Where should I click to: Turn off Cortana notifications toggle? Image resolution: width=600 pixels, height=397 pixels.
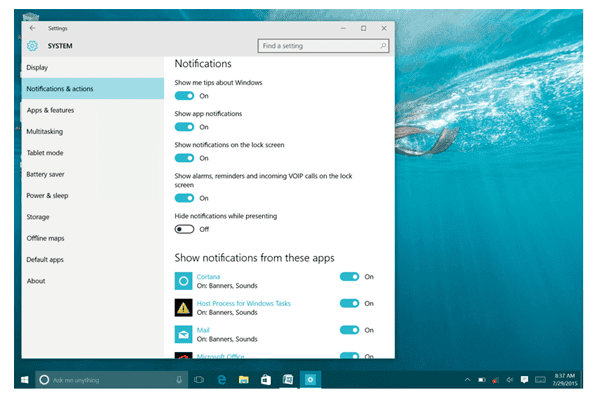(349, 277)
